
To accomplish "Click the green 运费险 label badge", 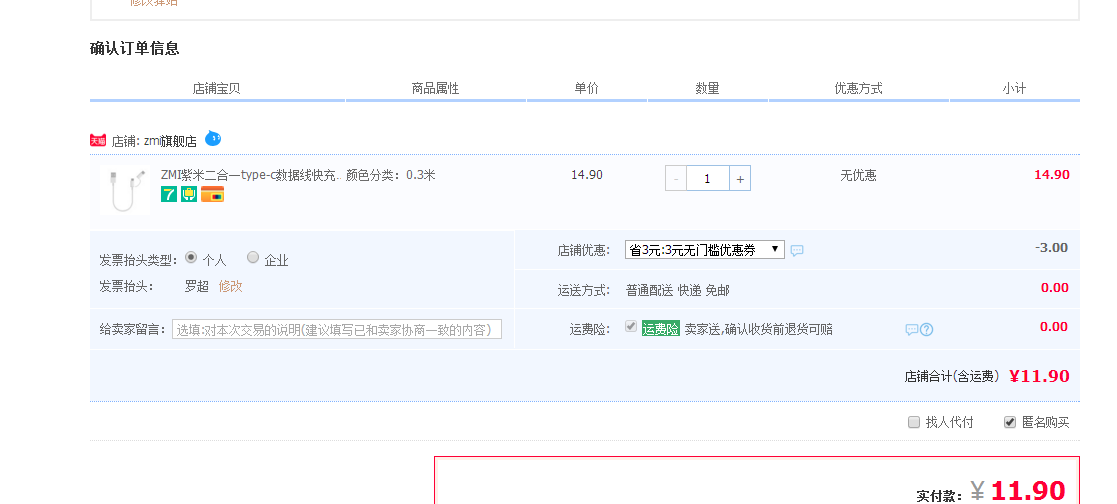I will pos(660,329).
